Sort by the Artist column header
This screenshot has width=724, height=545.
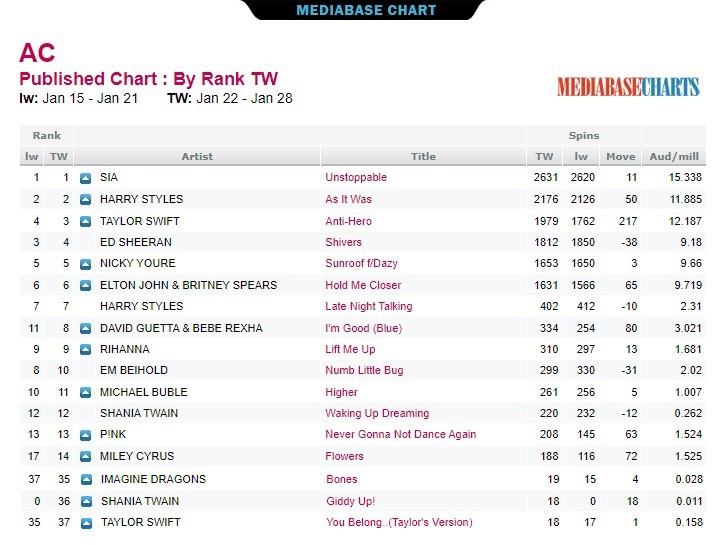[197, 157]
